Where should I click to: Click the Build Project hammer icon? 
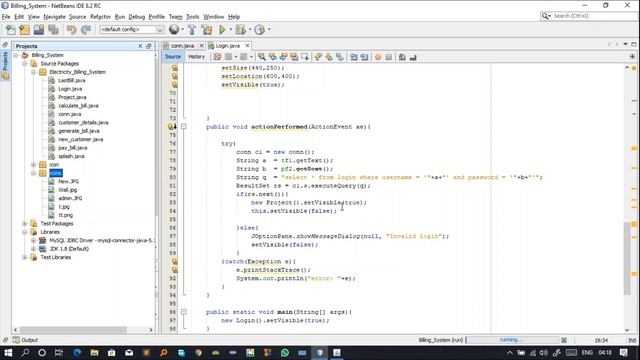pyautogui.click(x=192, y=30)
